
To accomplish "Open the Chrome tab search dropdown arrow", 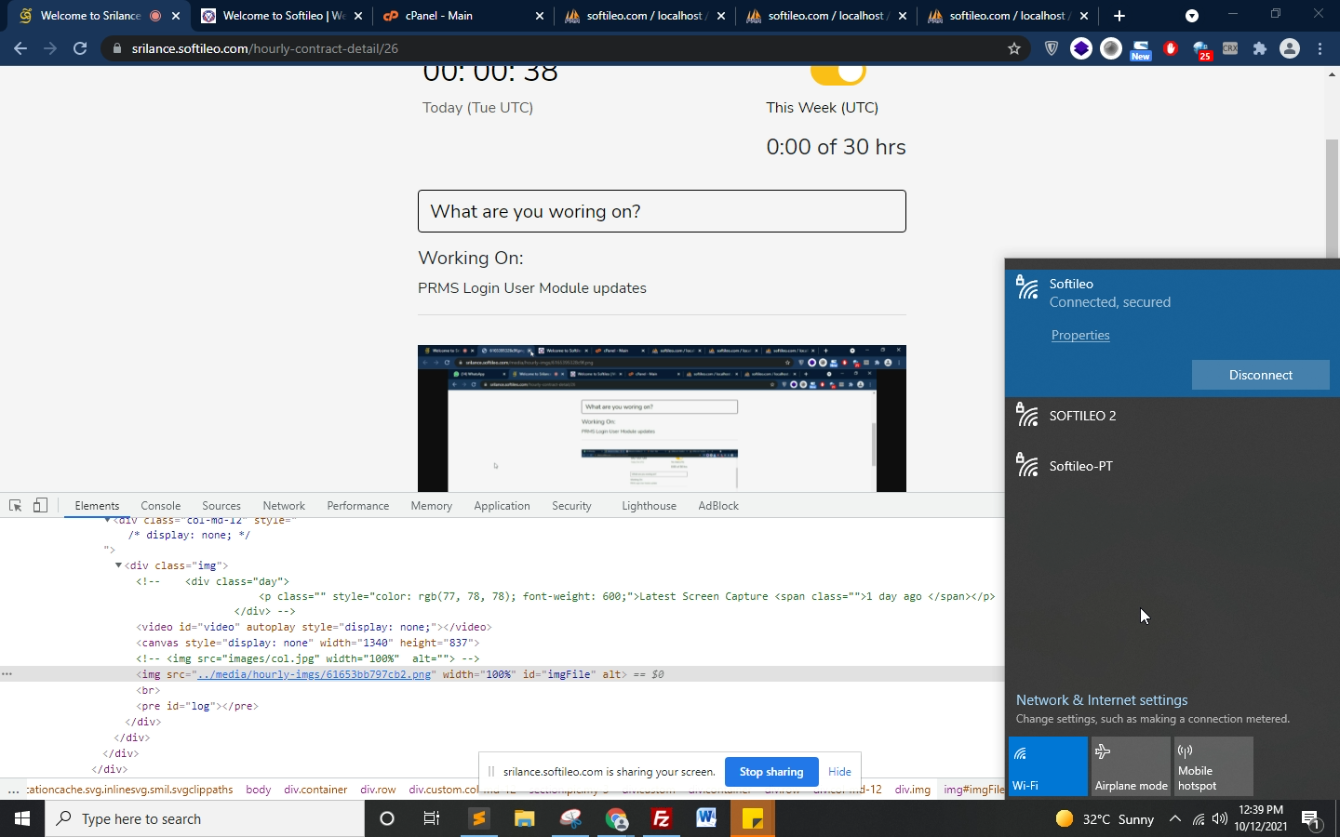I will point(1192,16).
